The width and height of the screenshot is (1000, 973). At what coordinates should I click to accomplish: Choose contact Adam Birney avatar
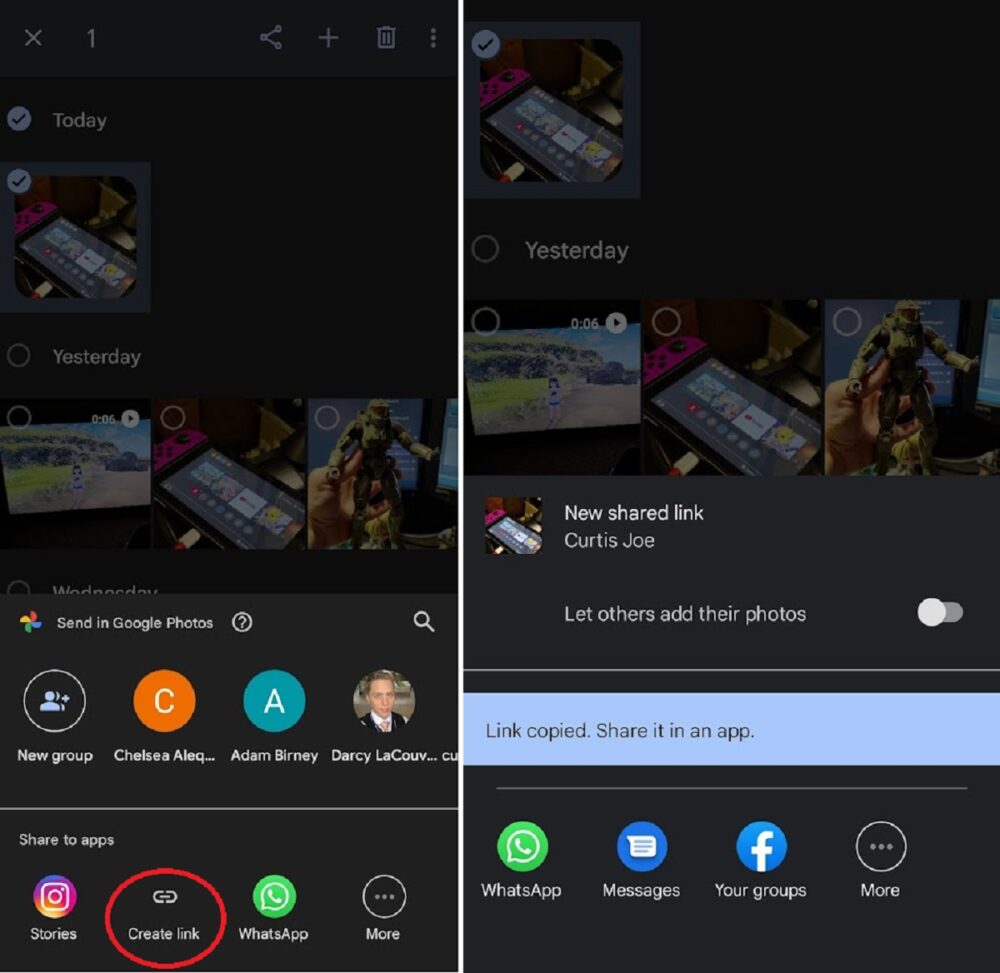coord(274,701)
